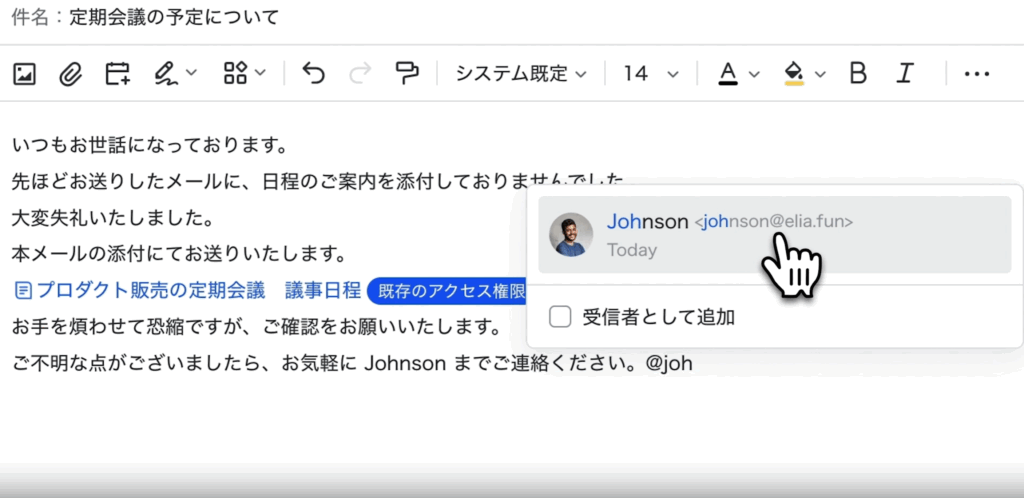Expand the font color dropdown arrow

click(755, 74)
